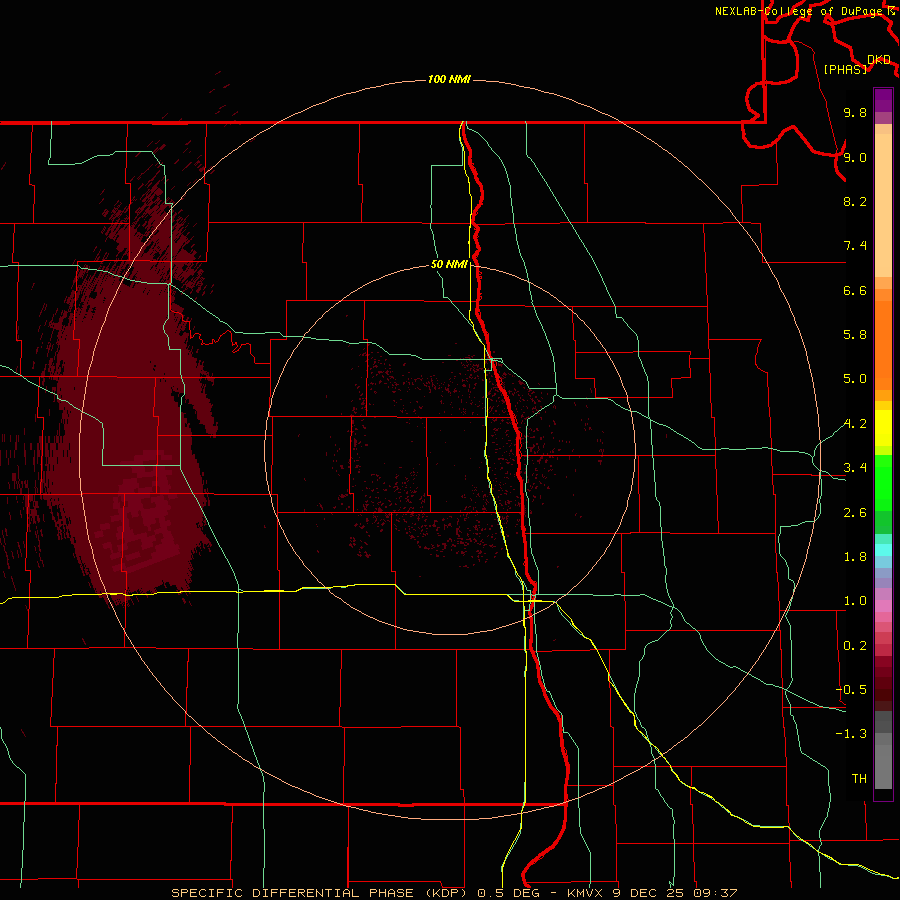Pick the bright green segment of the color bar
Screen dimensions: 900x900
tap(883, 482)
